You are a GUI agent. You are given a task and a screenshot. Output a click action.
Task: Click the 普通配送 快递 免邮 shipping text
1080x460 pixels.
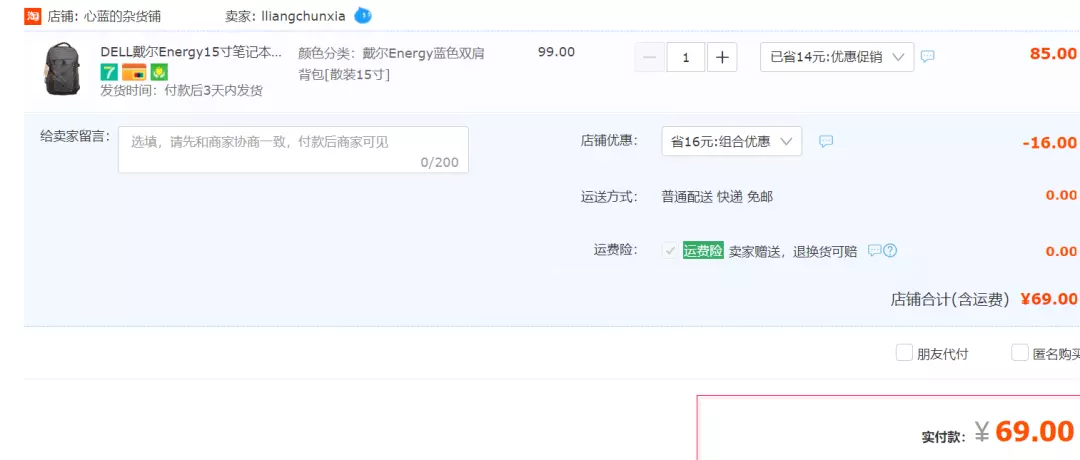pyautogui.click(x=717, y=197)
